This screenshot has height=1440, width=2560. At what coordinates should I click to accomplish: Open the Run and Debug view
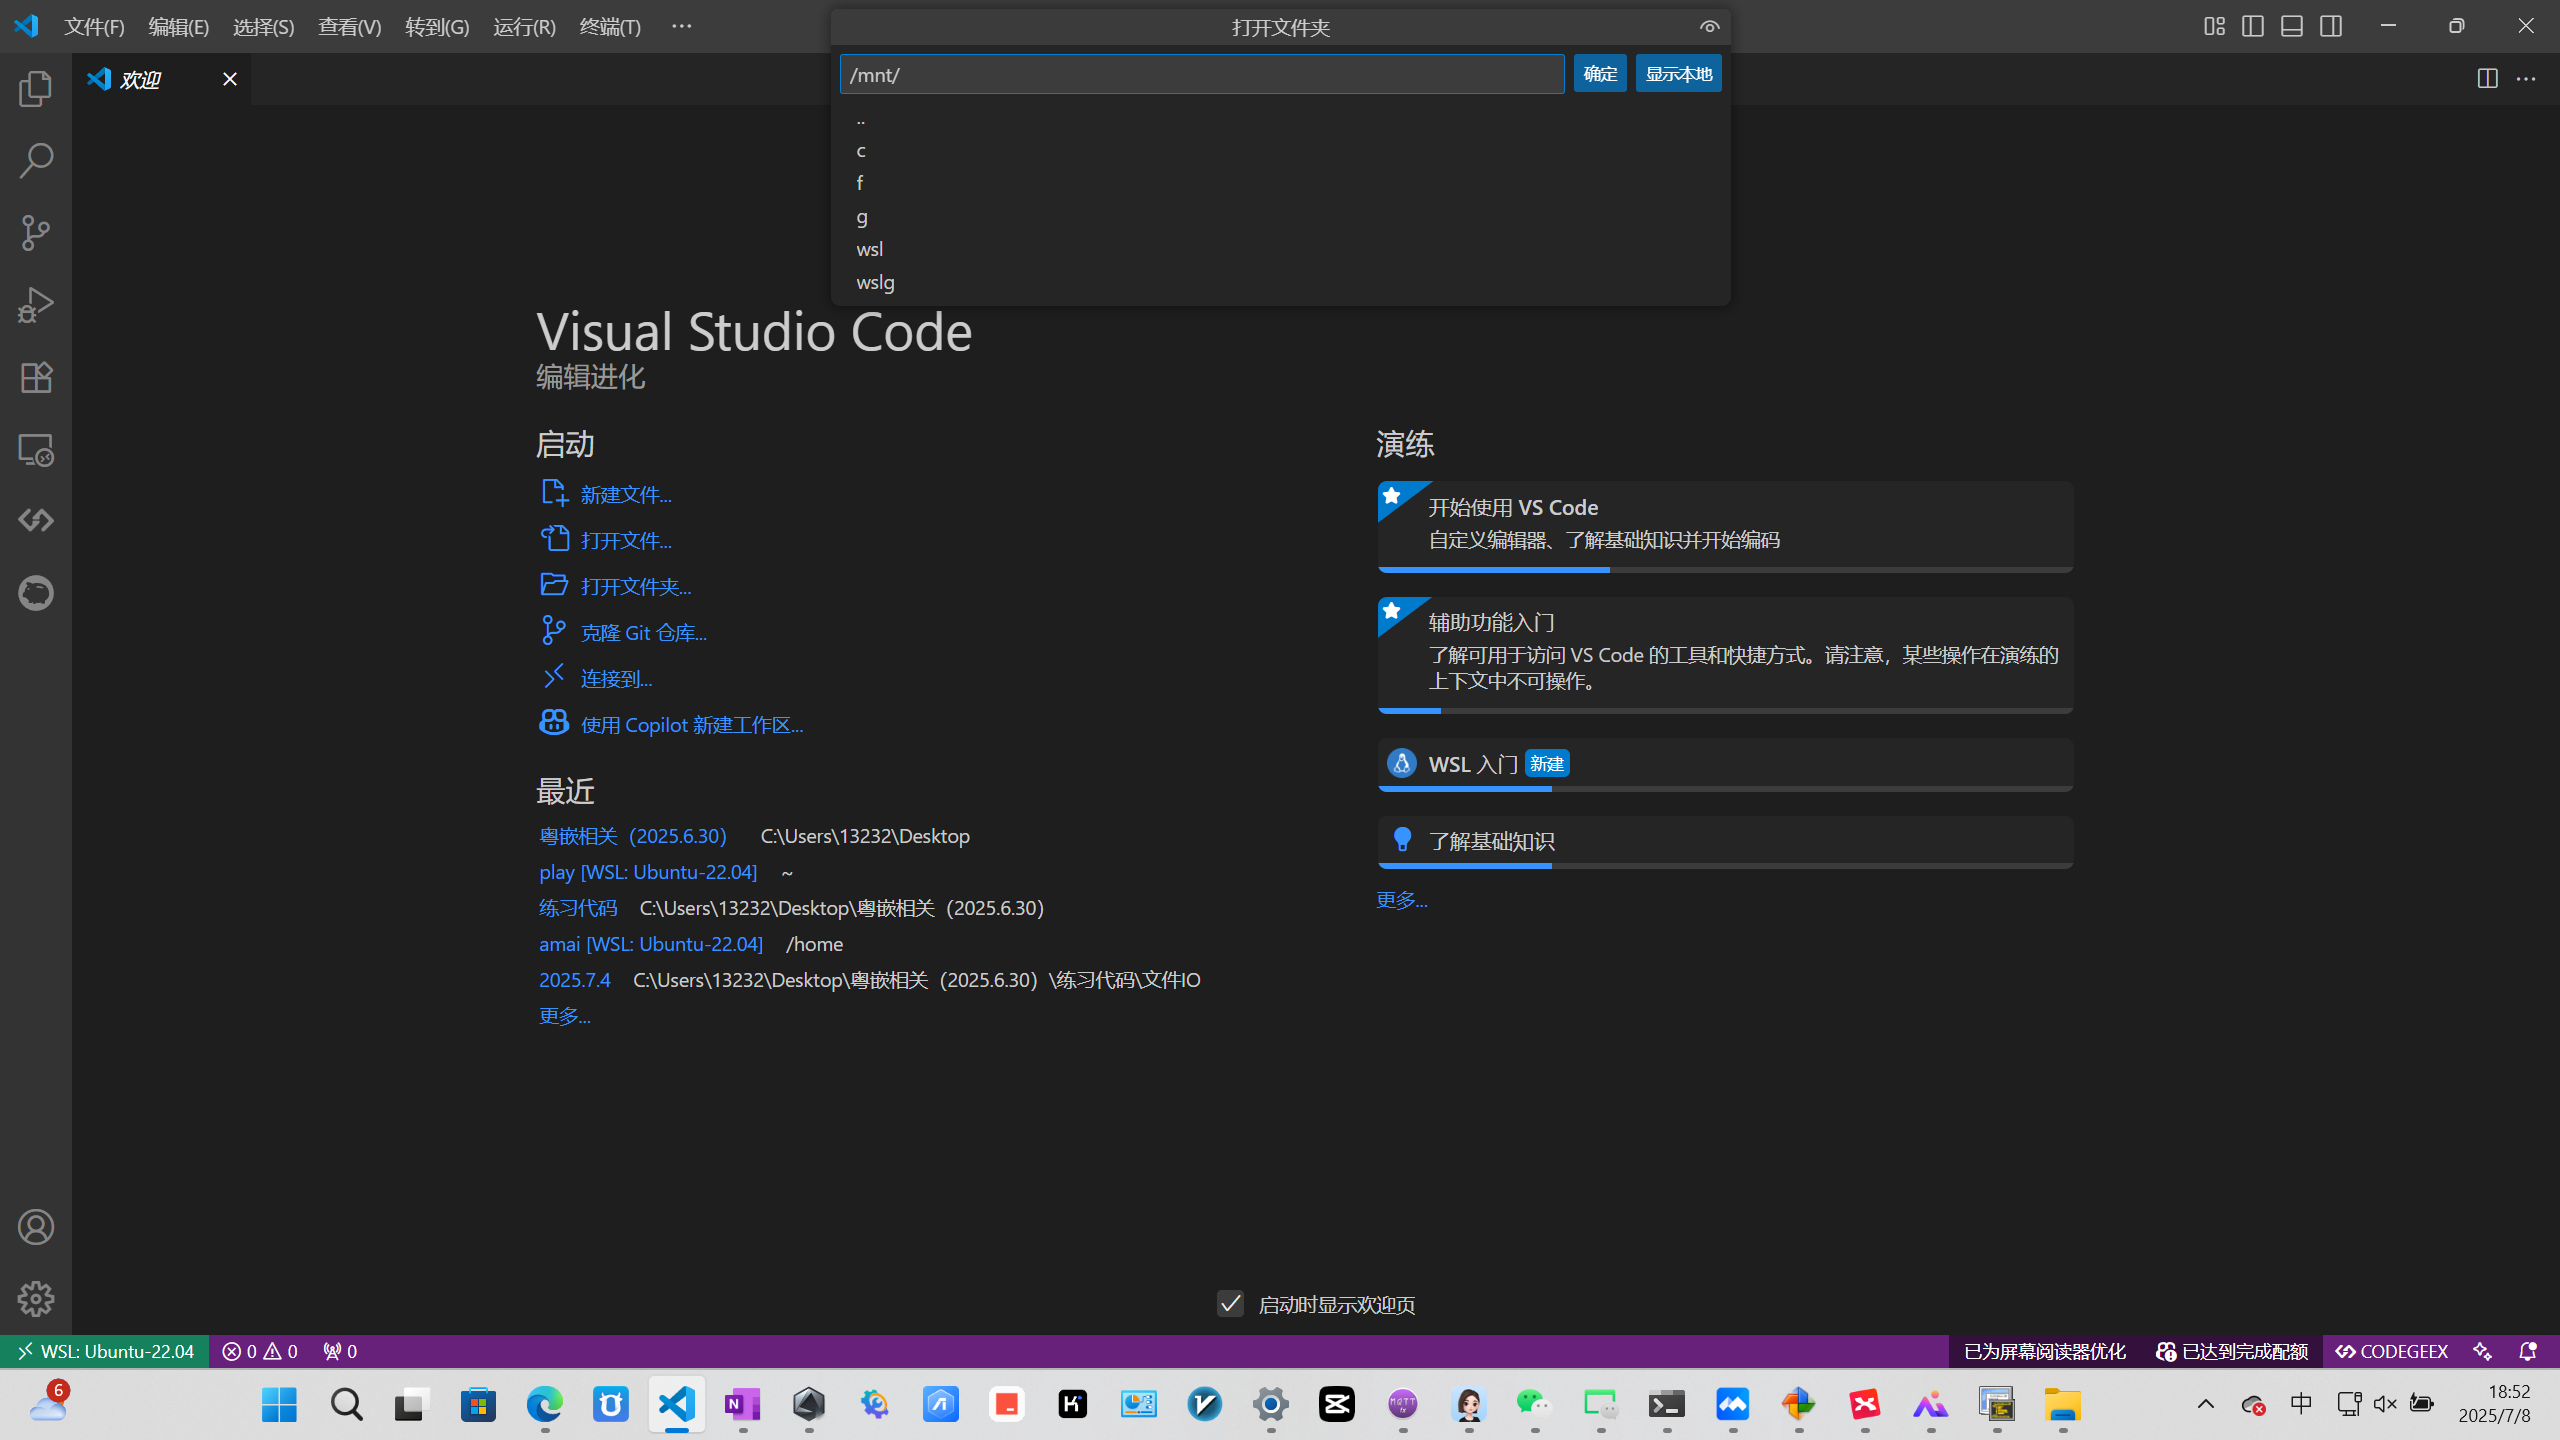pyautogui.click(x=35, y=304)
